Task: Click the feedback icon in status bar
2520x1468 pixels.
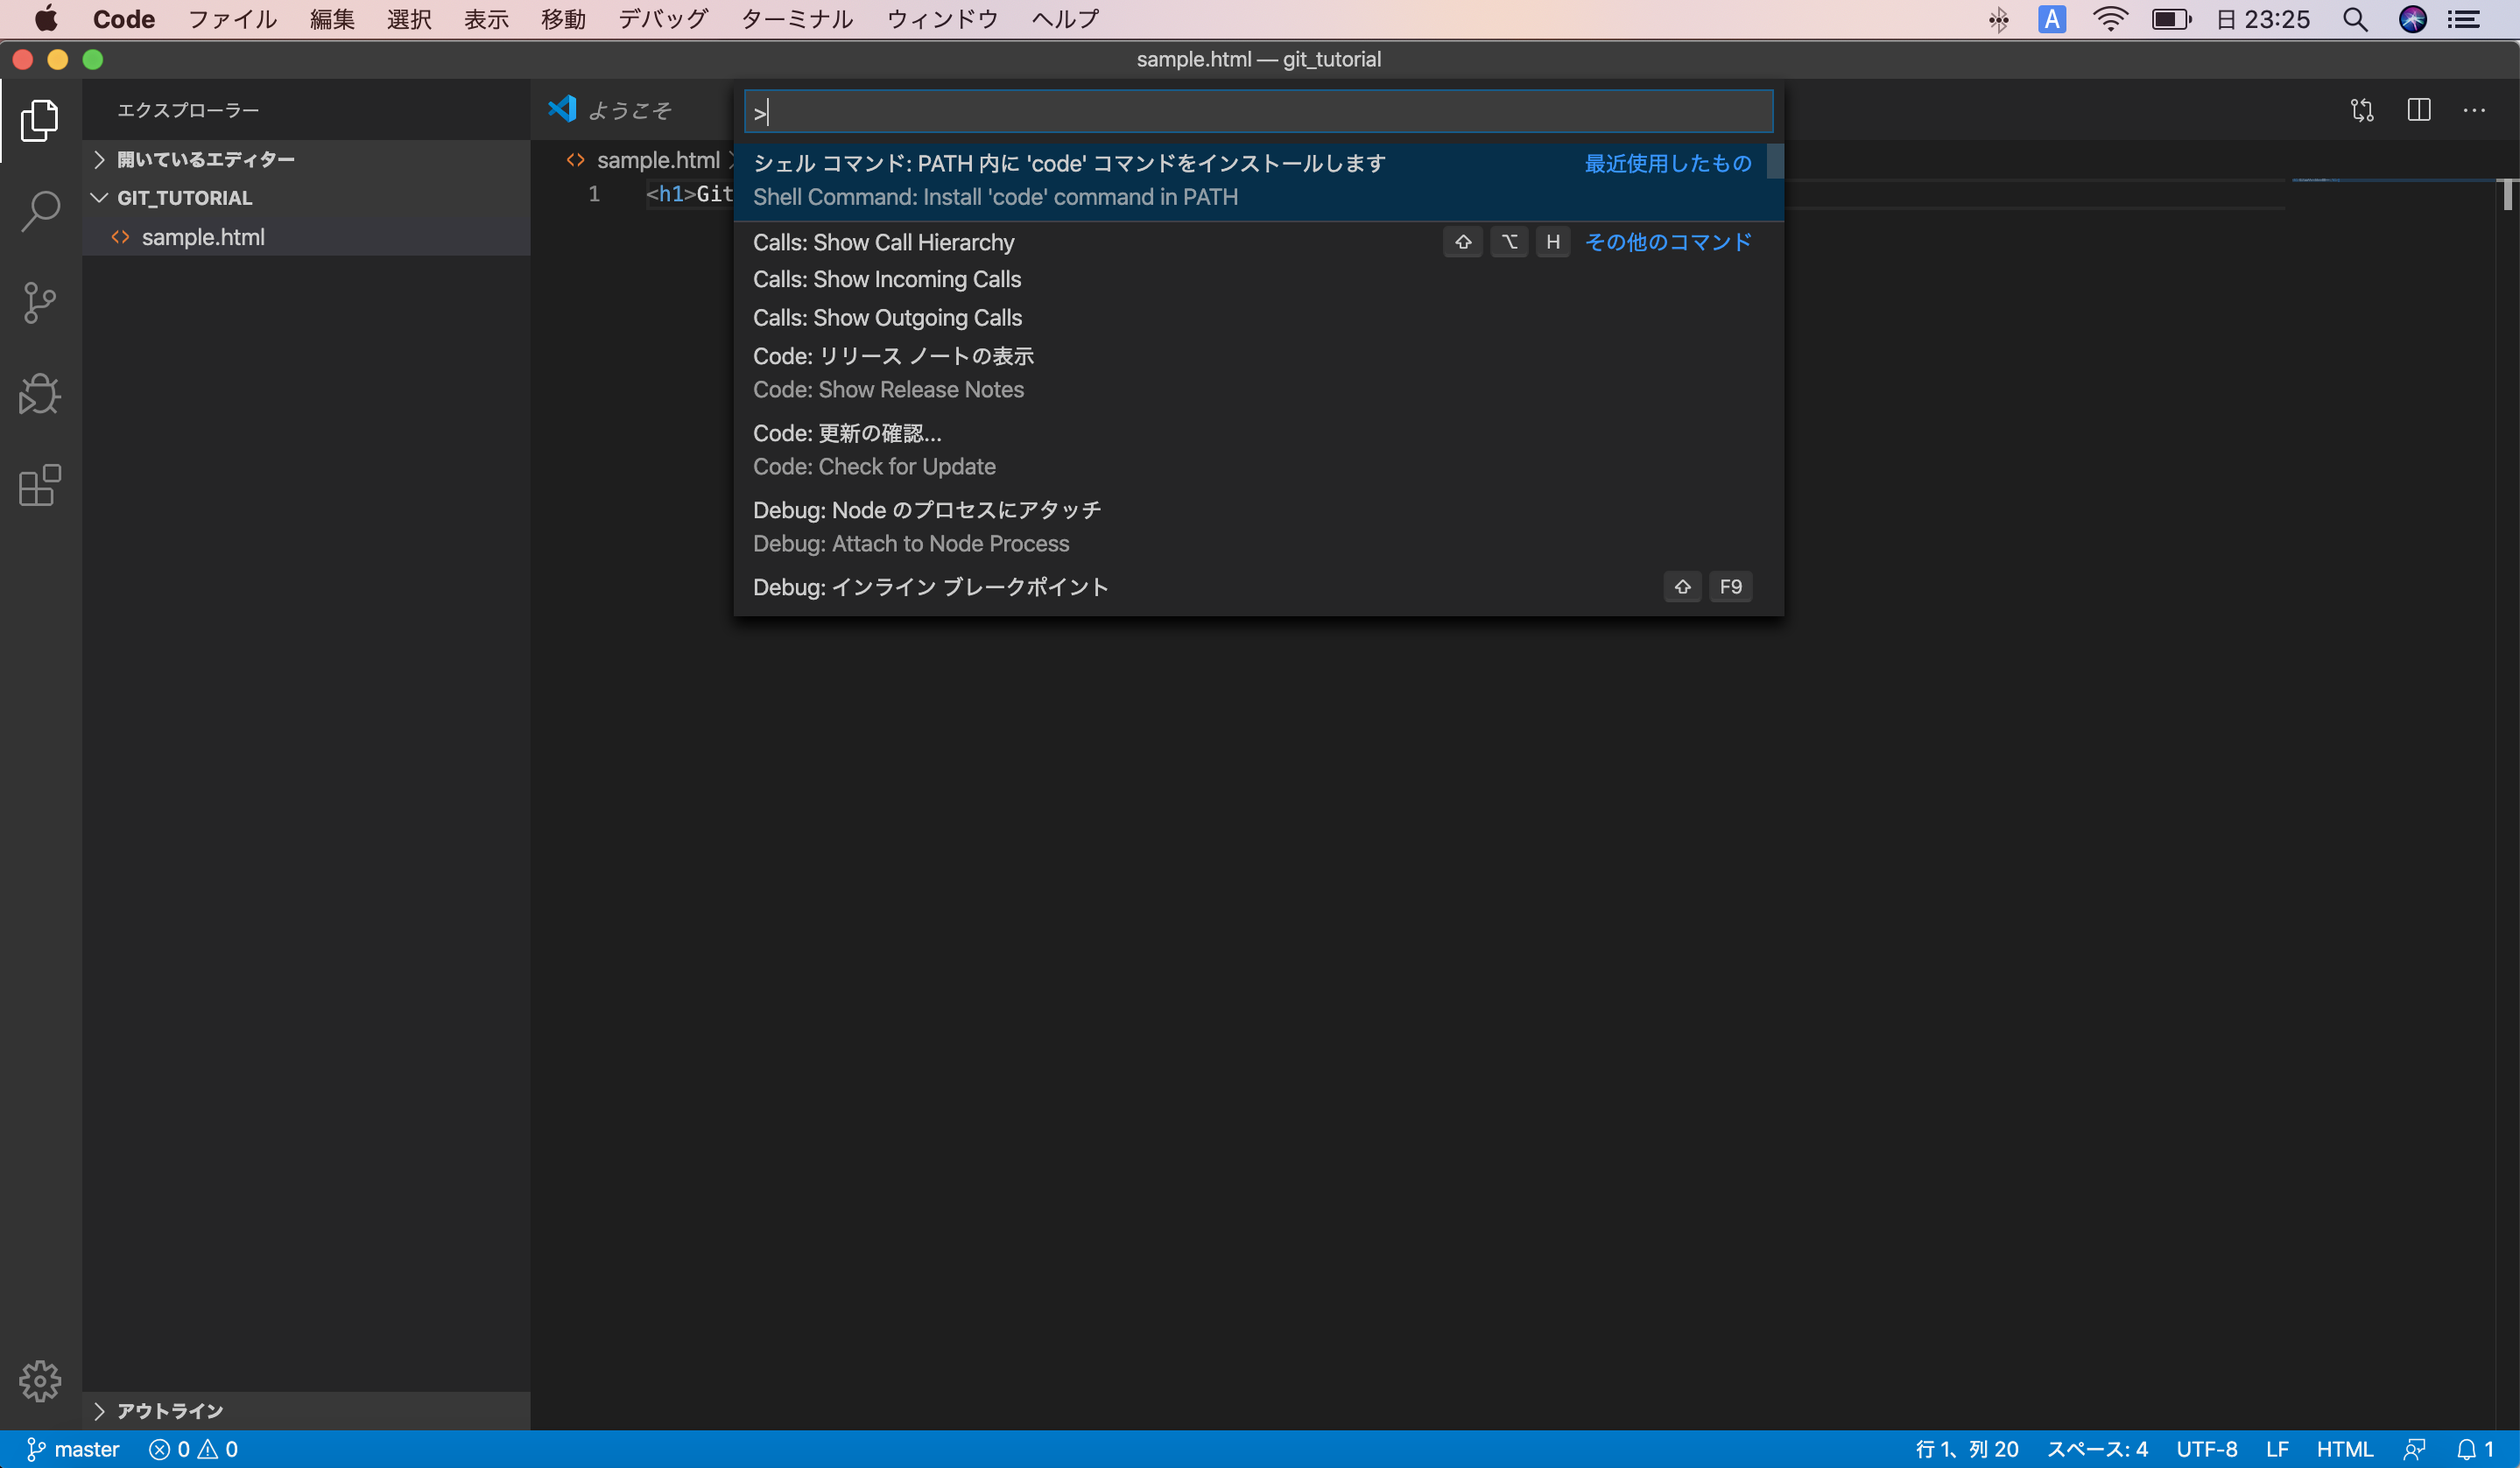Action: tap(2414, 1449)
